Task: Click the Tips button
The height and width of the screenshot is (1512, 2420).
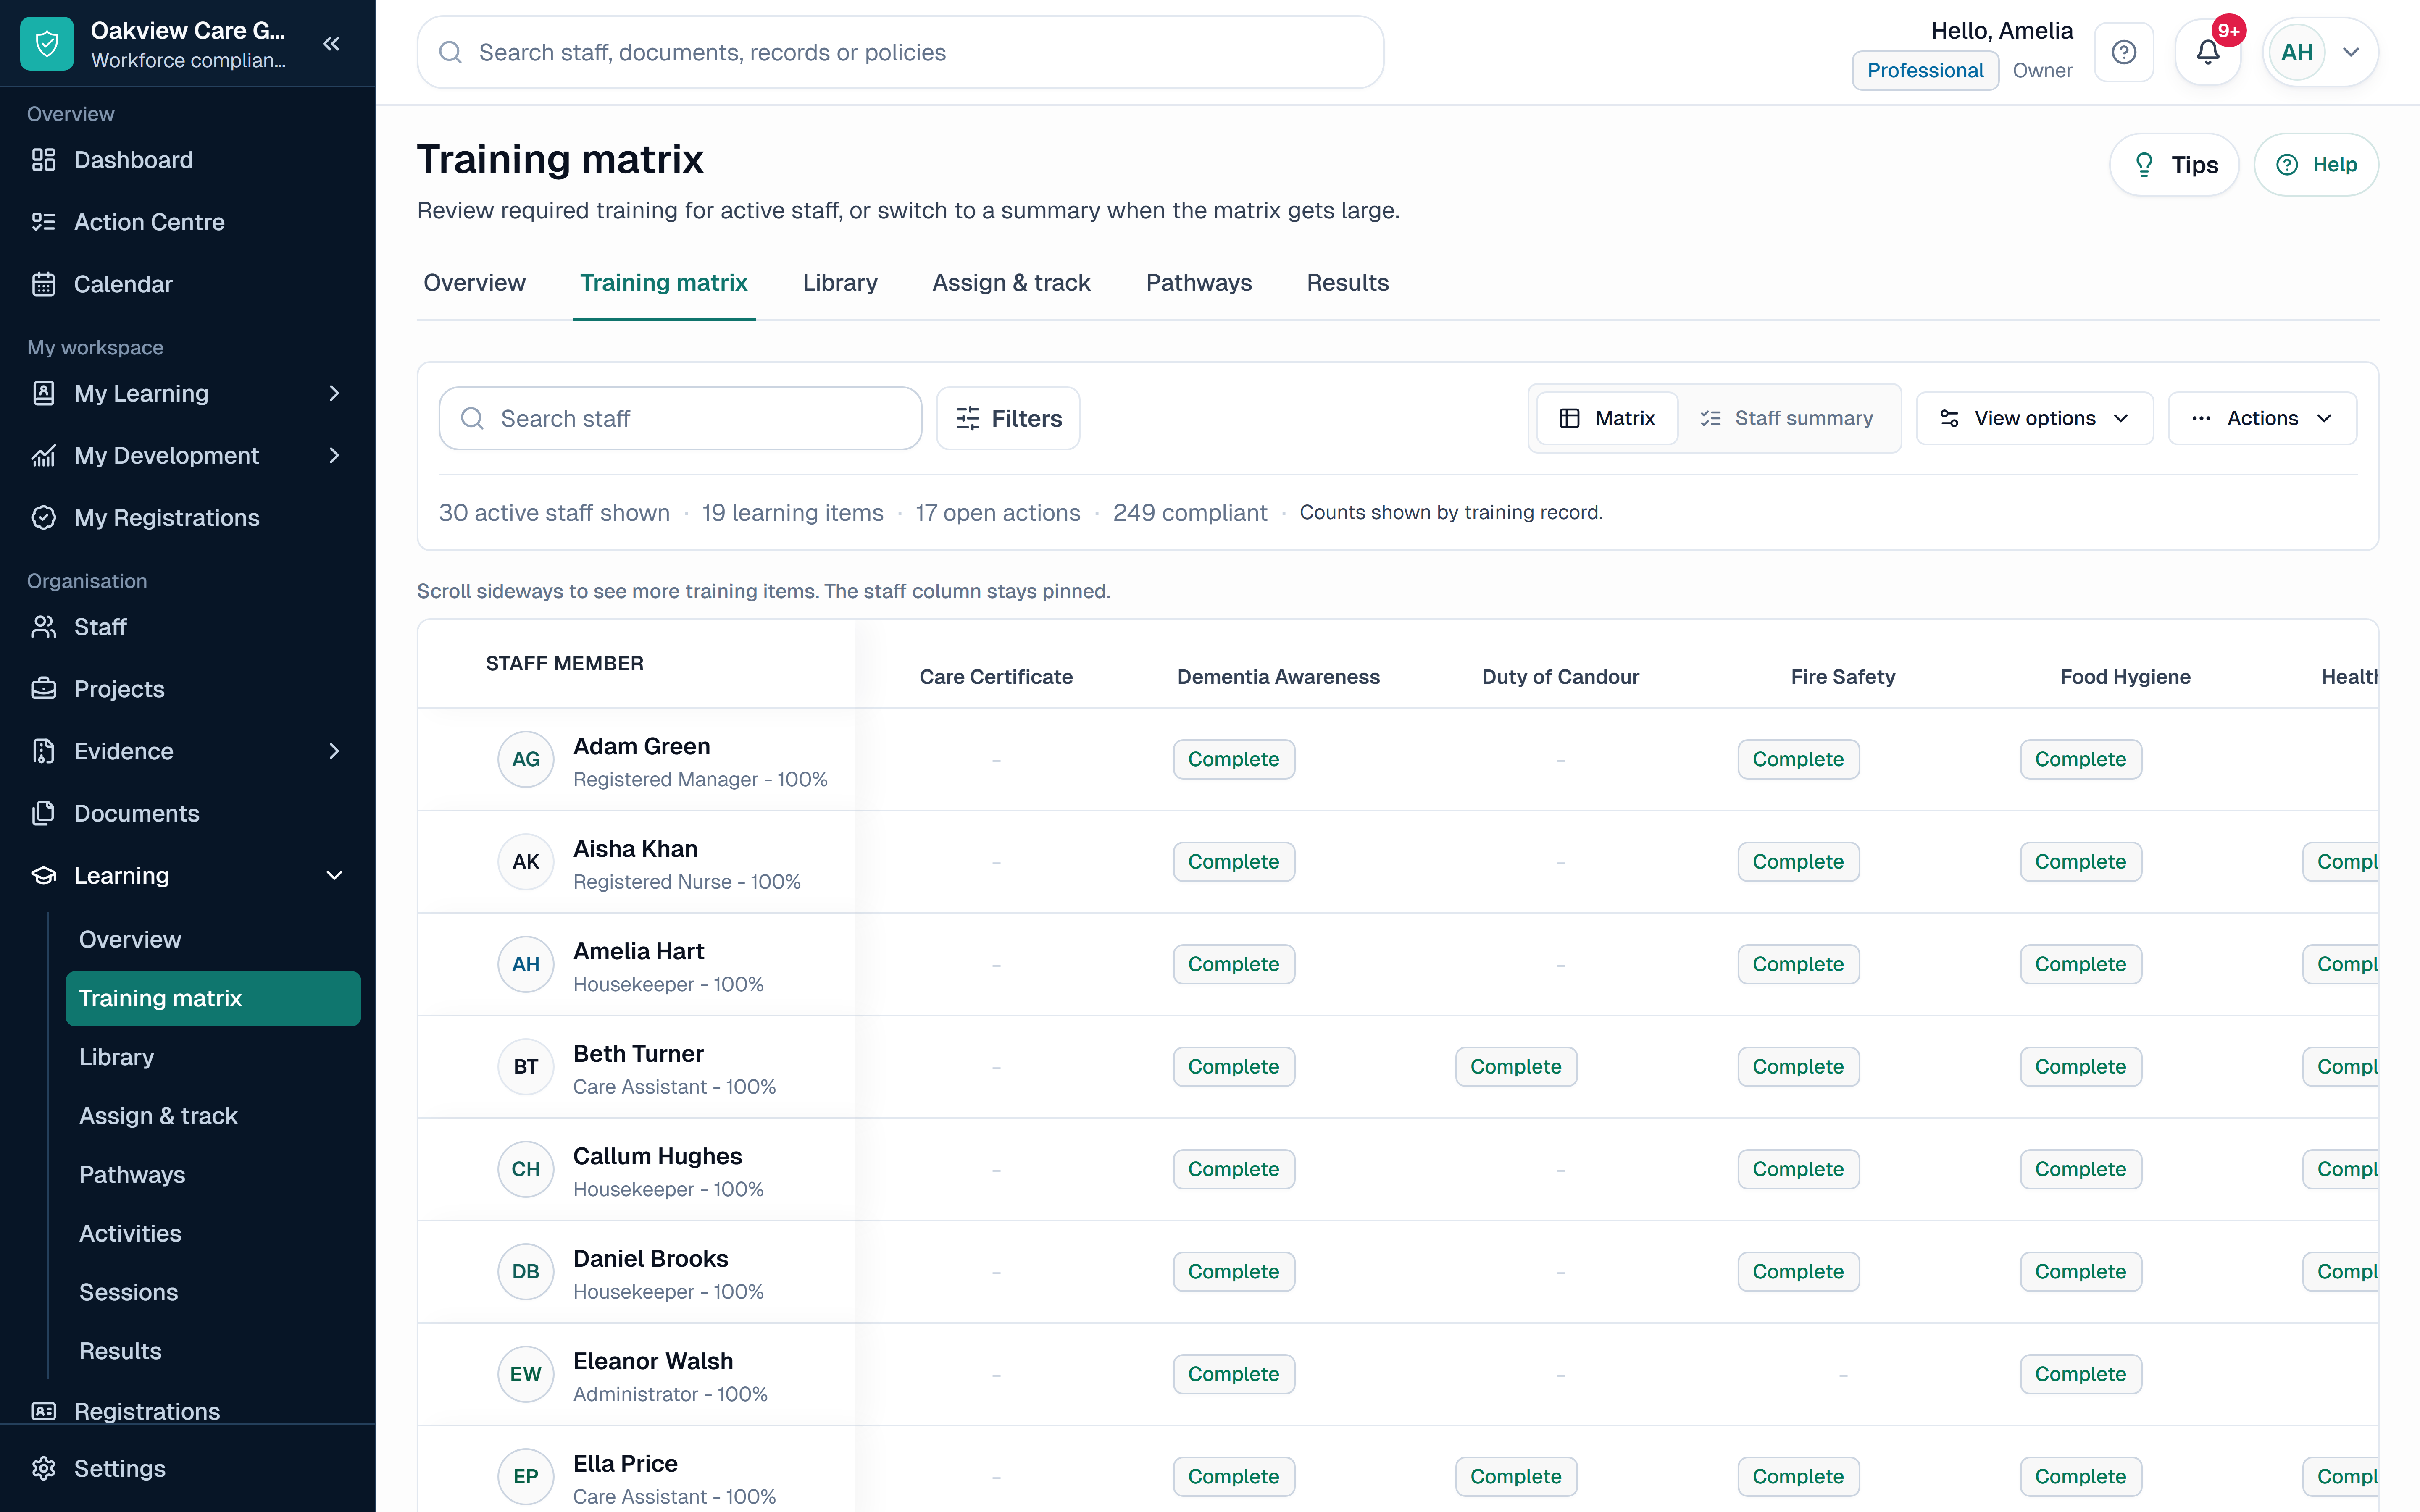Action: [x=2174, y=165]
